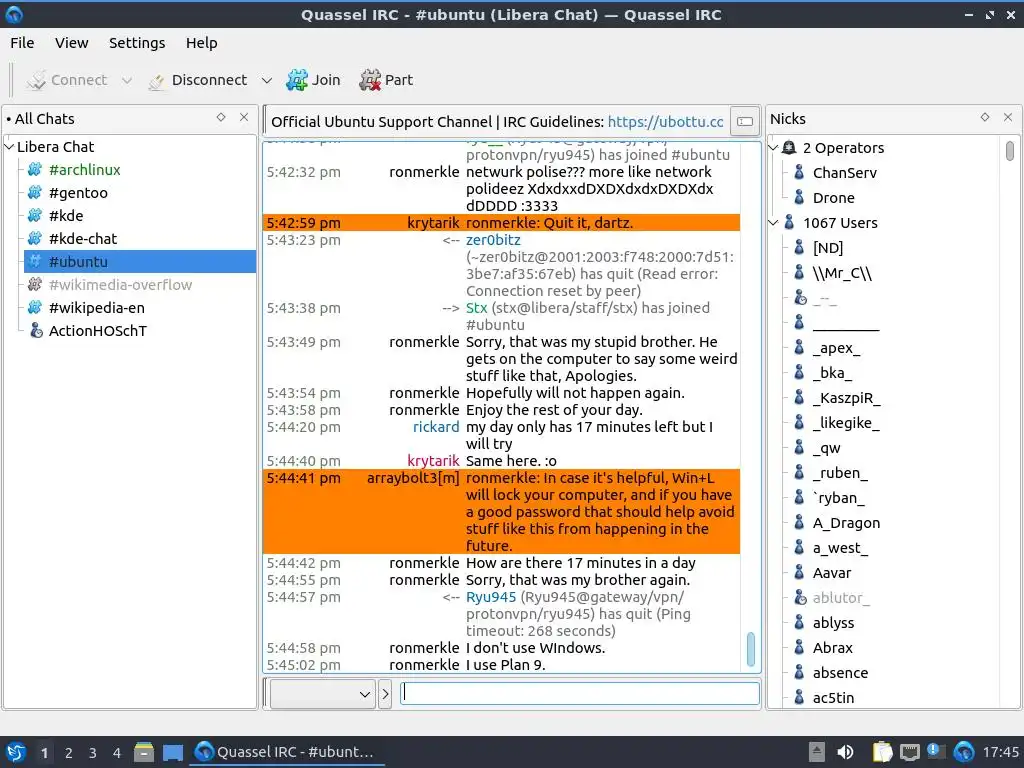Image resolution: width=1024 pixels, height=768 pixels.
Task: Click the Connect toolbar button
Action: [66, 80]
